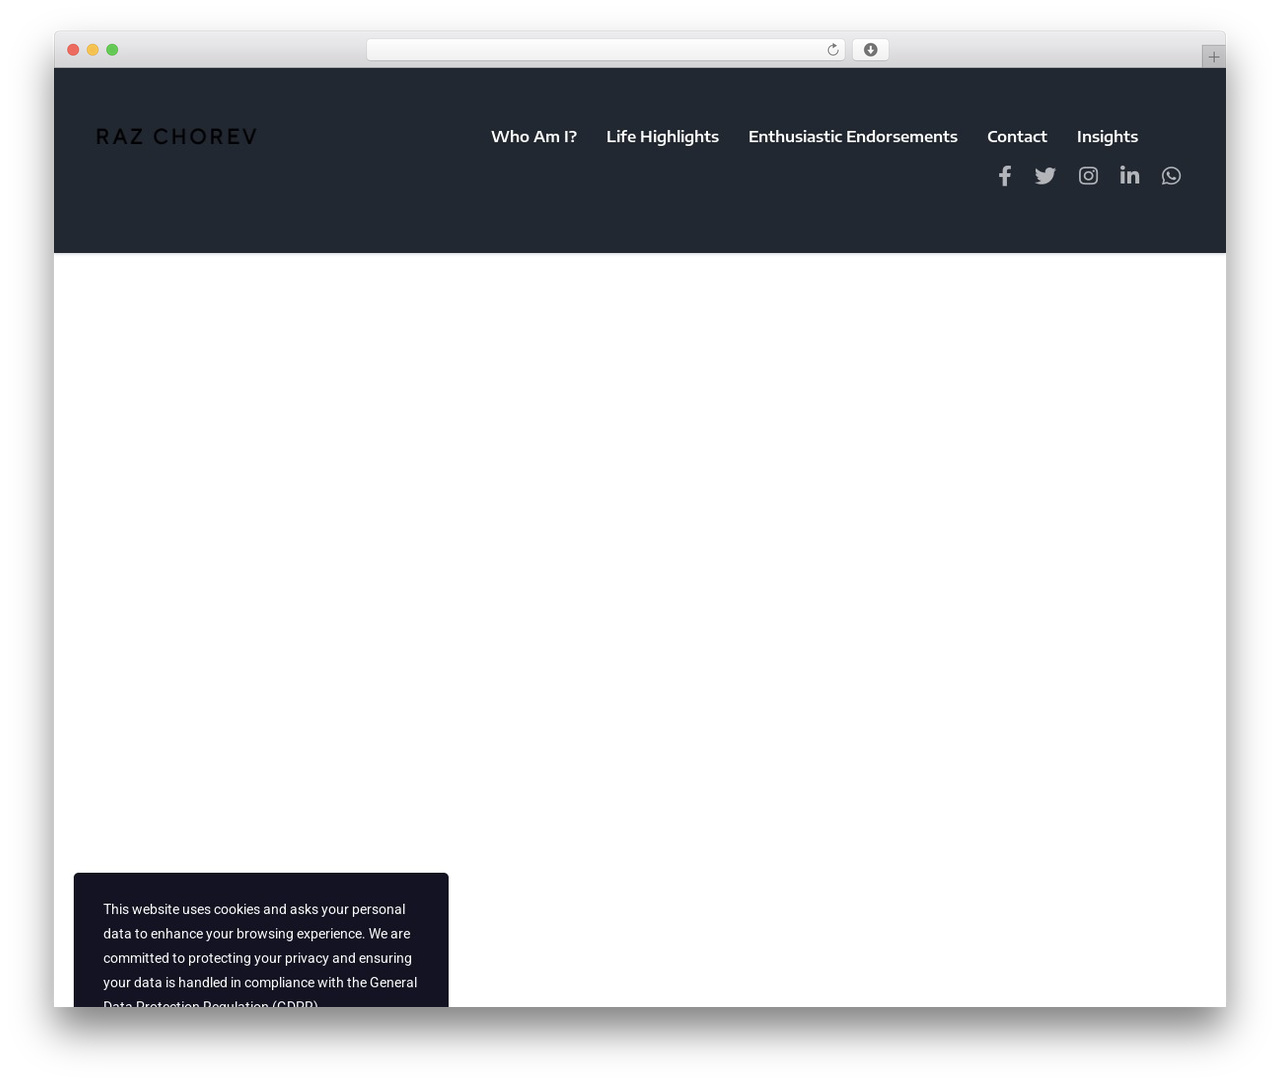Viewport: 1280px width, 1084px height.
Task: Minimize window using yellow button
Action: point(92,50)
